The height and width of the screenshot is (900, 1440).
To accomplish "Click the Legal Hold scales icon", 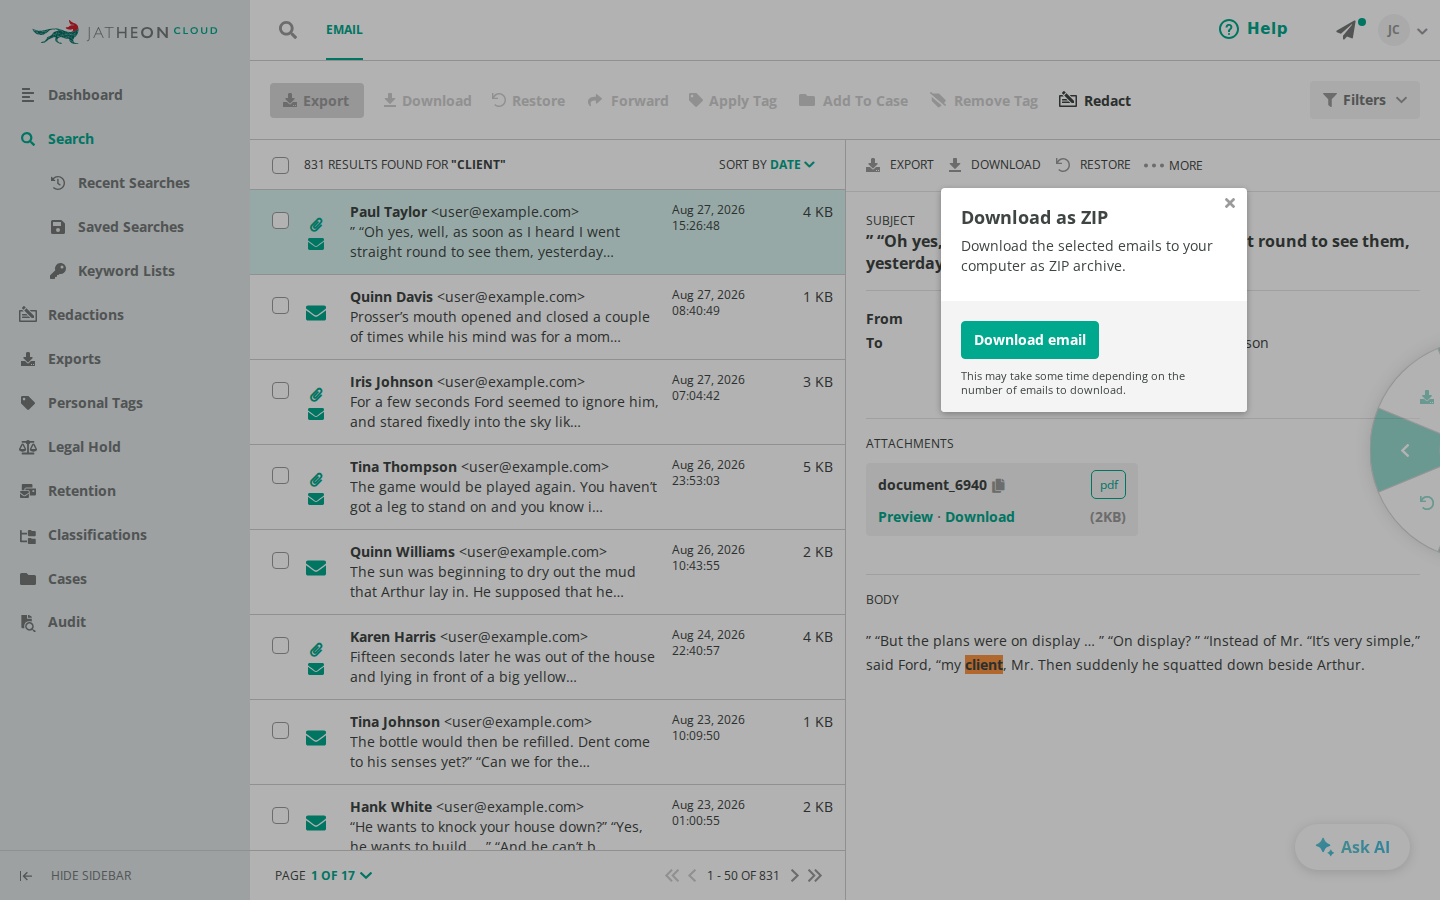I will point(28,447).
